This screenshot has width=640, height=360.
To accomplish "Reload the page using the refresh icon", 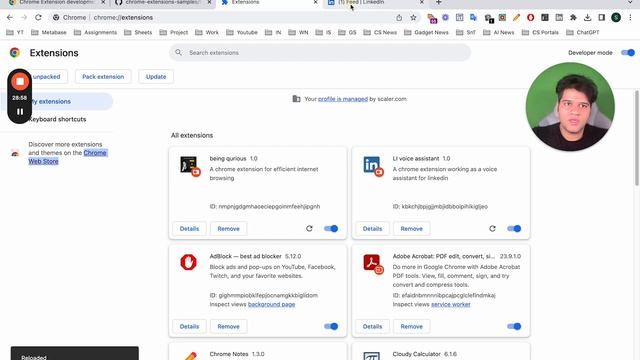I will [x=38, y=18].
